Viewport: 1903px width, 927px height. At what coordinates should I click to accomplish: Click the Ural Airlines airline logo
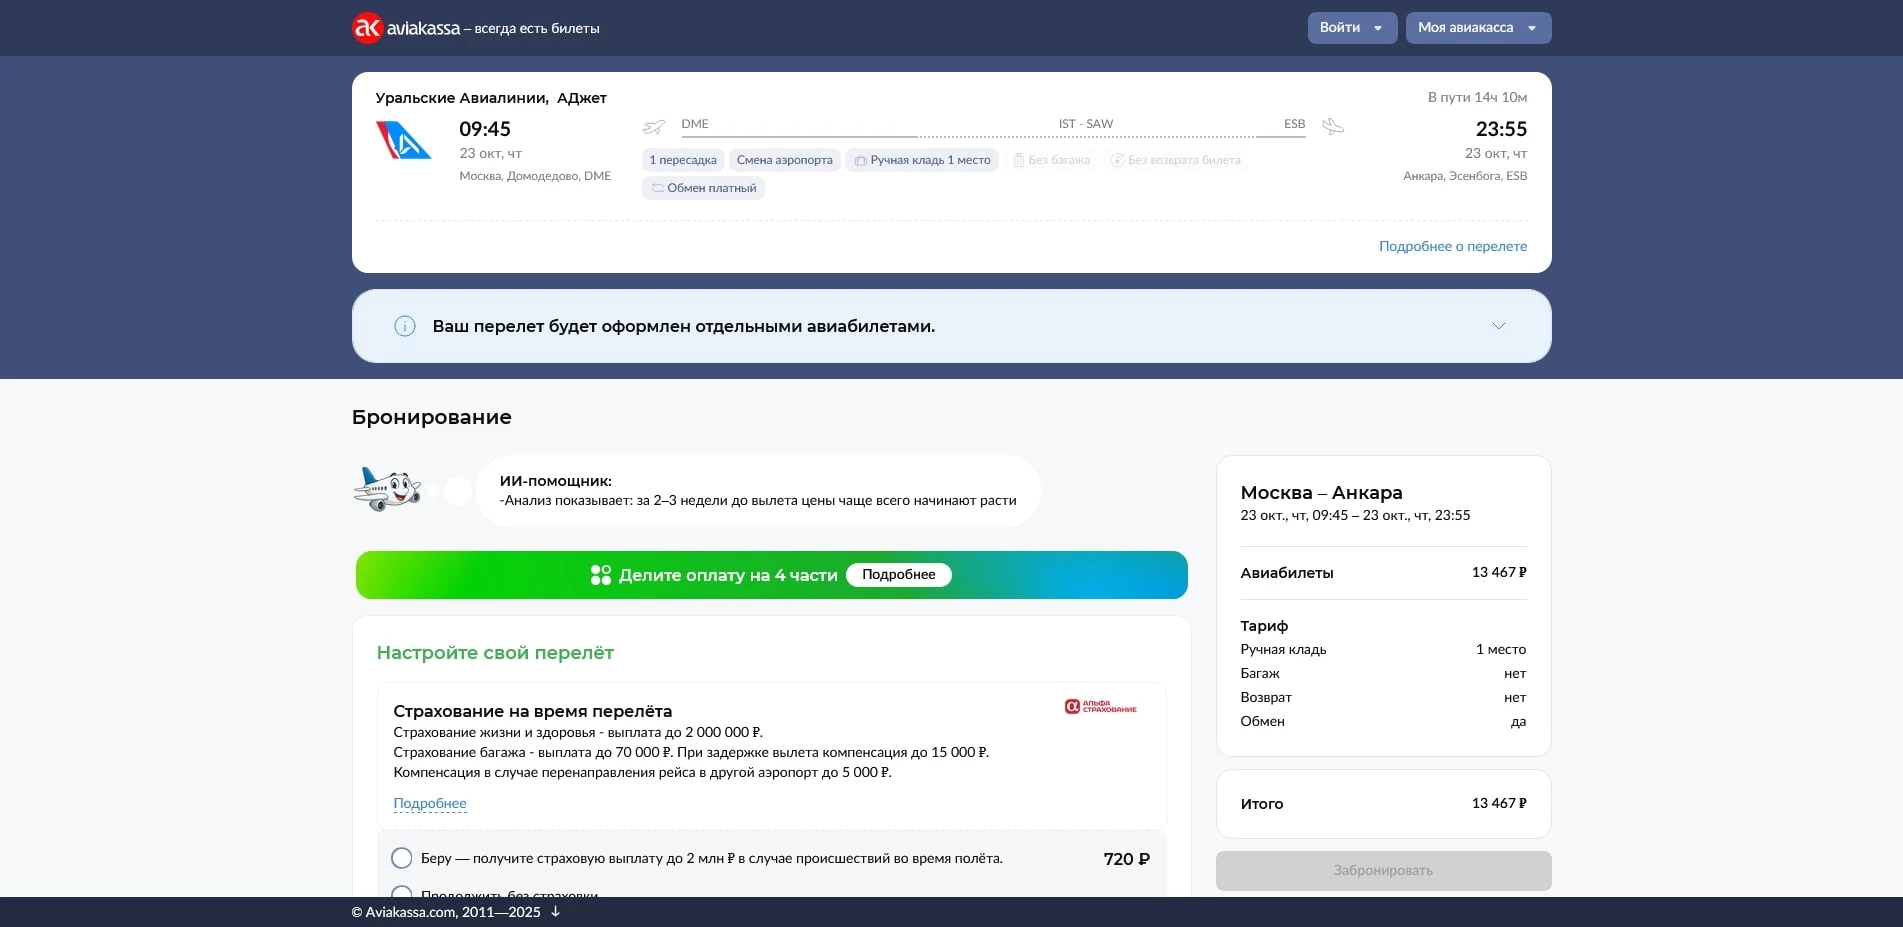[x=403, y=138]
